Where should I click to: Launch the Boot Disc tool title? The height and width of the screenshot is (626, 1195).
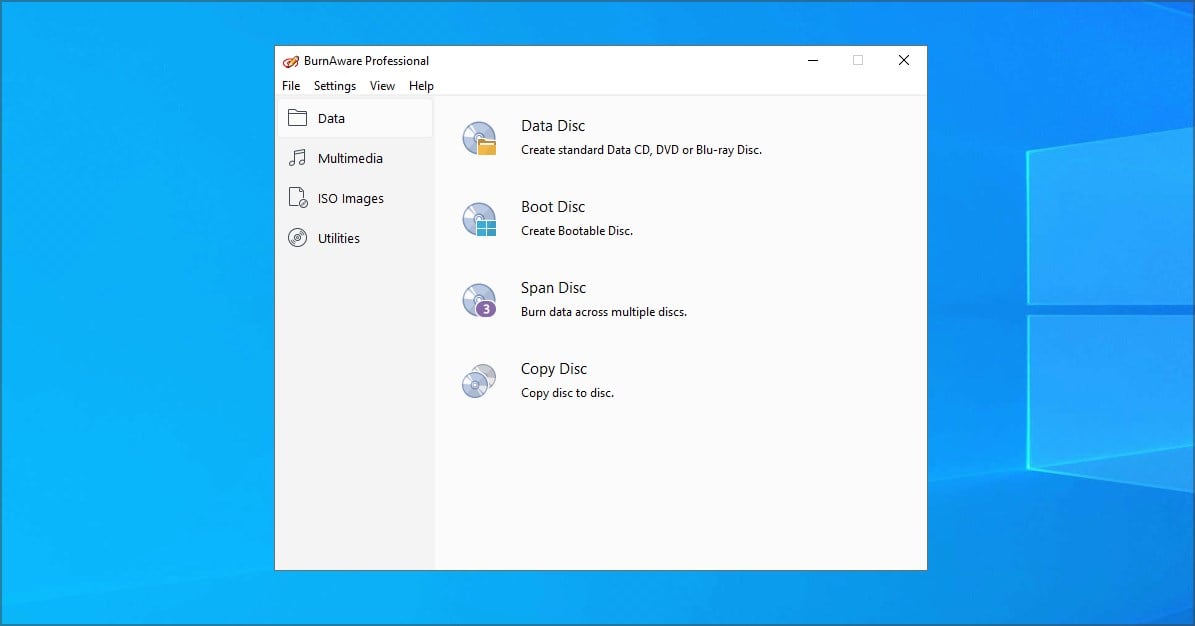tap(553, 207)
